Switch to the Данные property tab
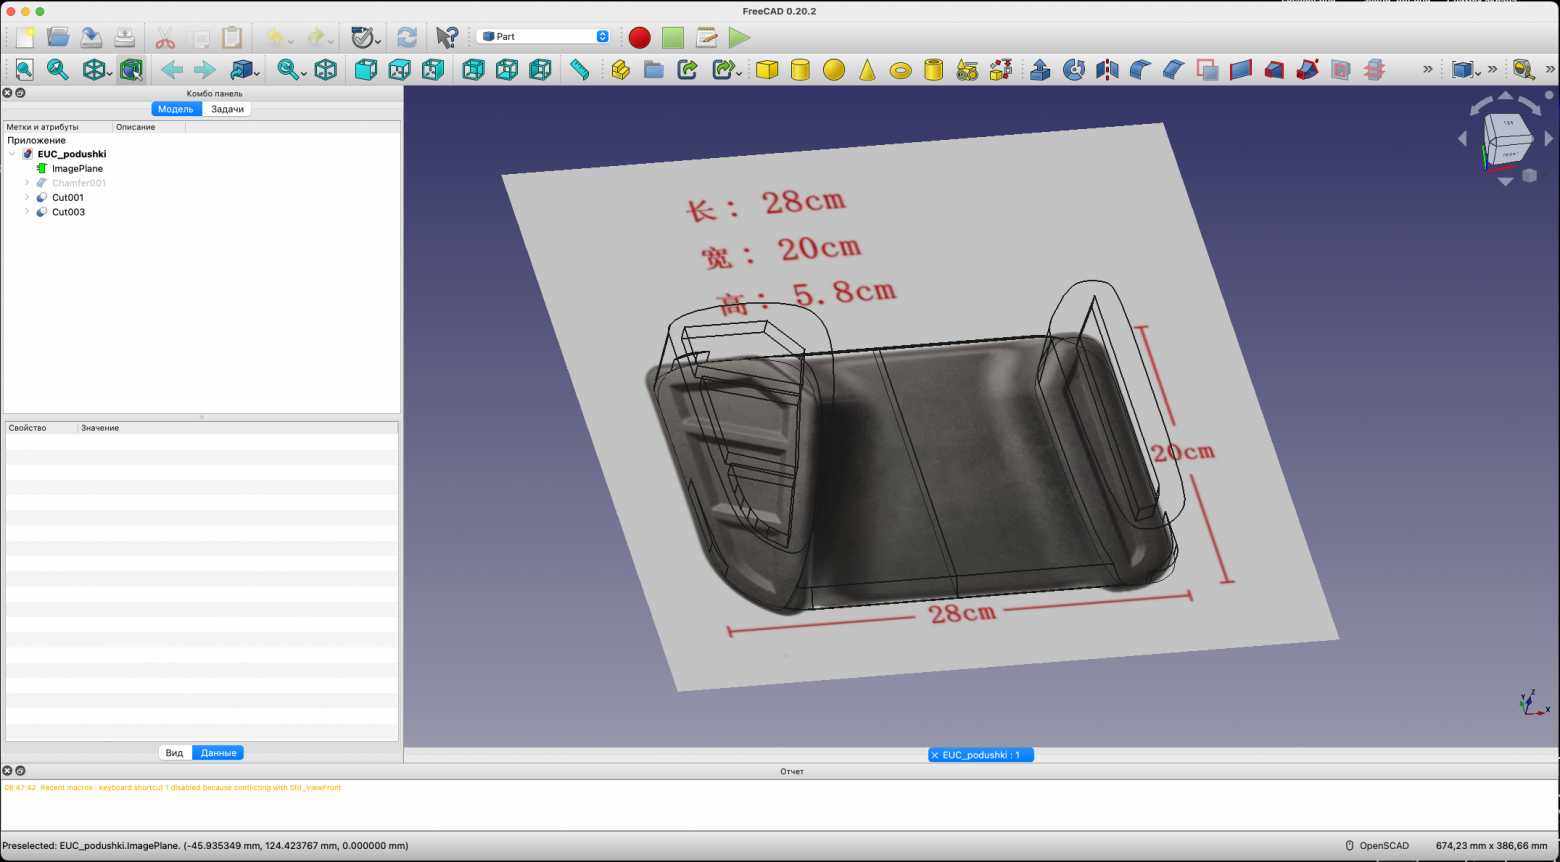Image resolution: width=1560 pixels, height=862 pixels. (218, 753)
